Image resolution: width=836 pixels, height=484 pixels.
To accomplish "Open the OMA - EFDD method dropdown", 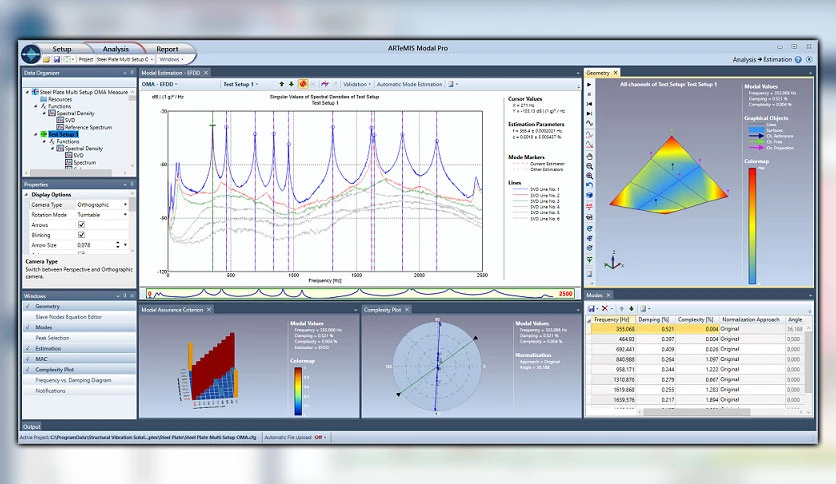I will click(159, 84).
